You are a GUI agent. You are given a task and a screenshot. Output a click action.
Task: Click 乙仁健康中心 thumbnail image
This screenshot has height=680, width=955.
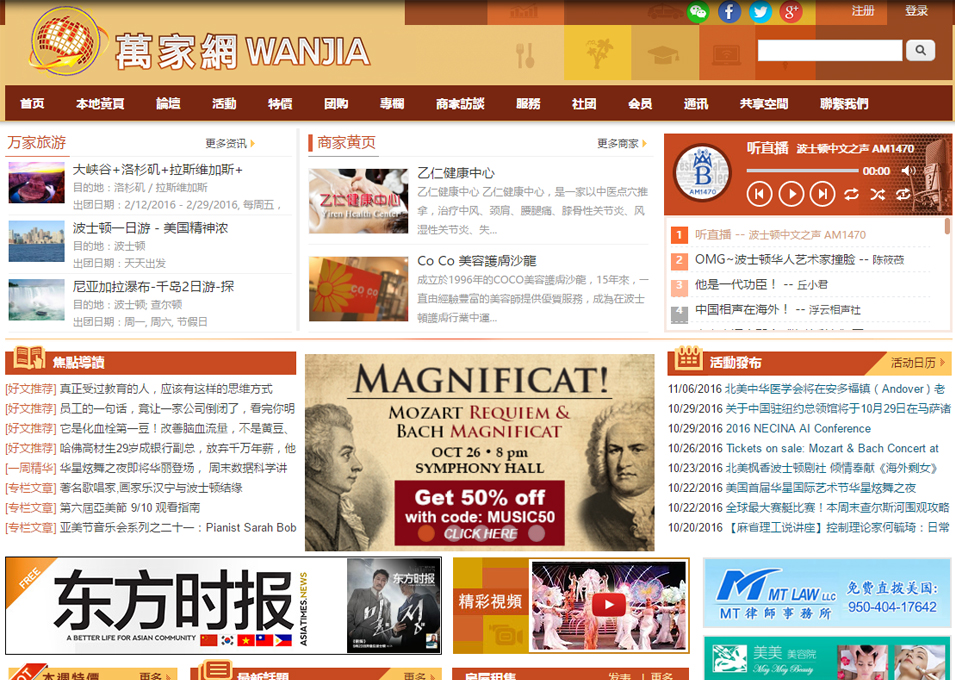pyautogui.click(x=358, y=201)
